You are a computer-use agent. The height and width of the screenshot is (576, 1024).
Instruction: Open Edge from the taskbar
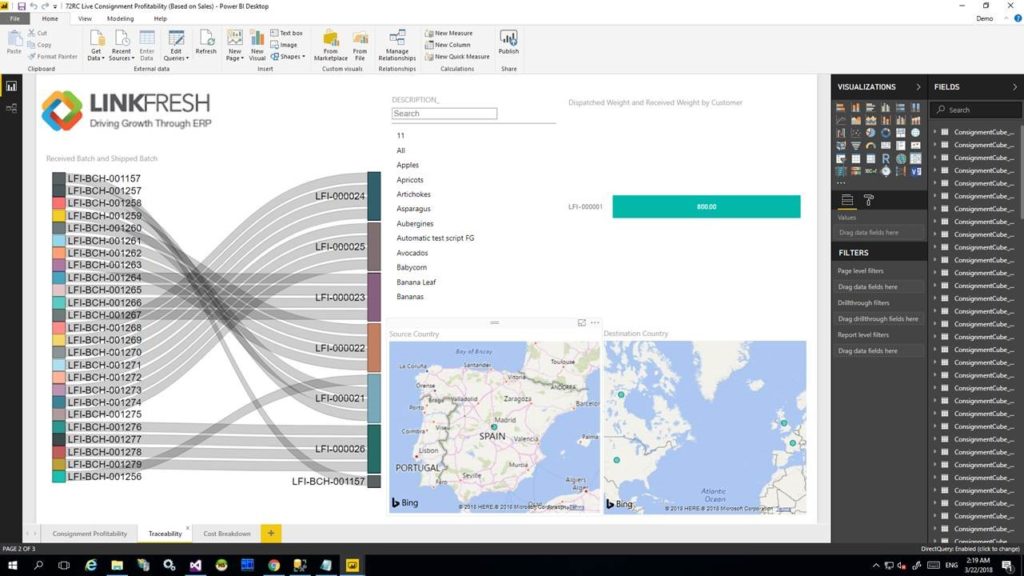point(91,565)
